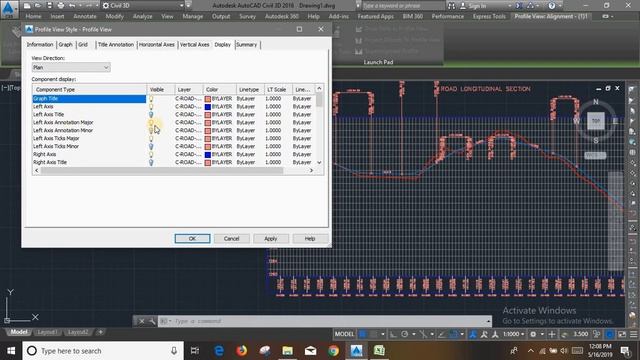Toggle visibility bulb for Right Axis
Viewport: 640px width, 360px height.
[x=151, y=154]
